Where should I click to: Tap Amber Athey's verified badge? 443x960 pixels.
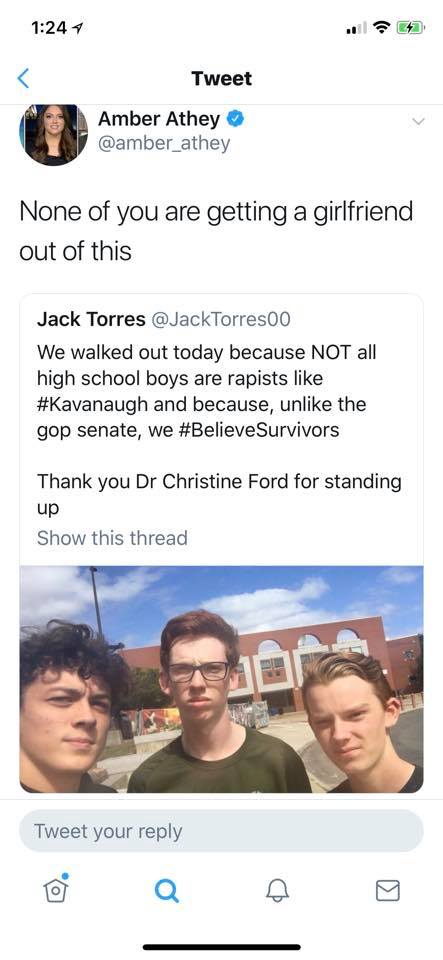(x=236, y=119)
